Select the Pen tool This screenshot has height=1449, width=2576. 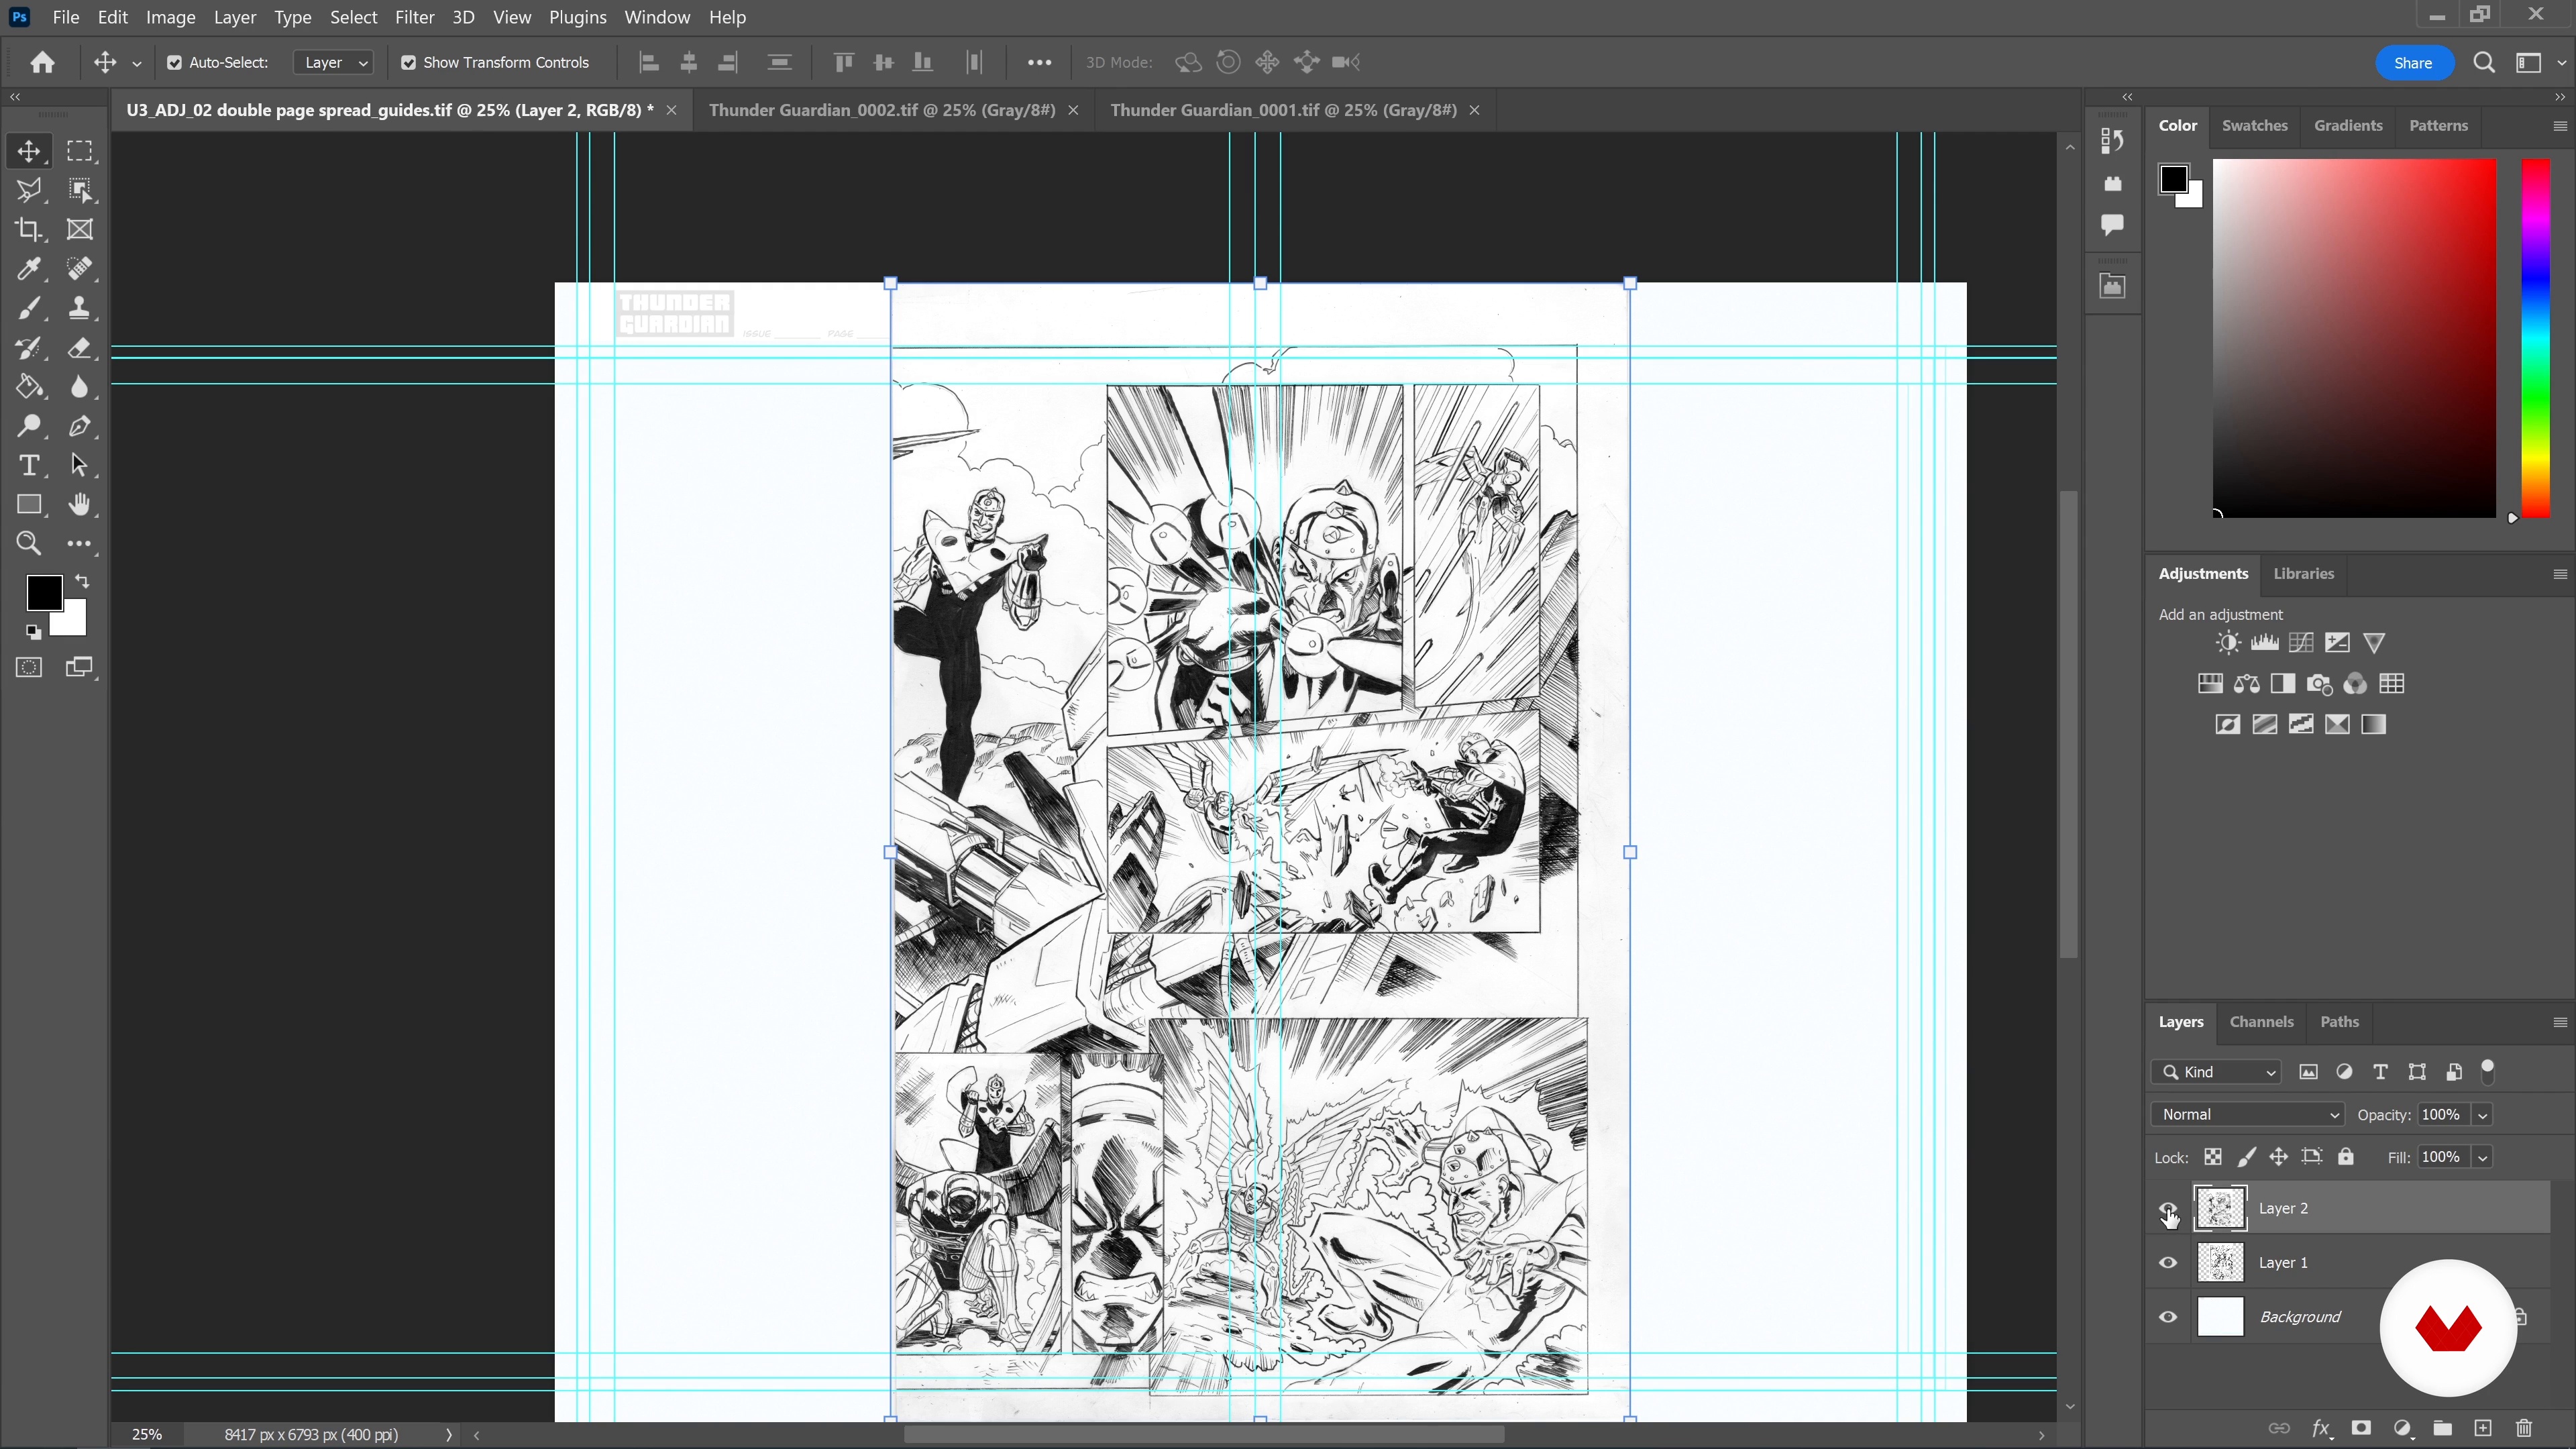[x=80, y=426]
